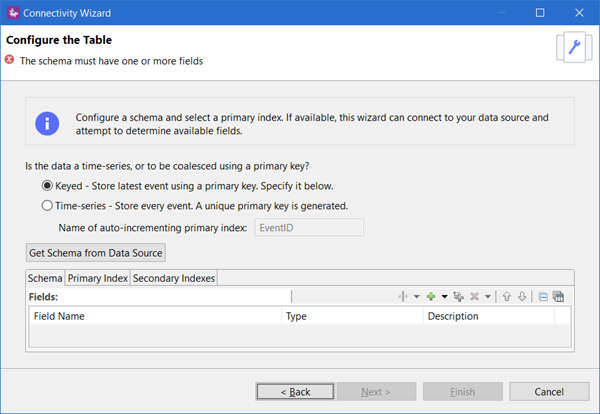The height and width of the screenshot is (414, 600).
Task: Click the red X remove field icon
Action: pos(475,297)
